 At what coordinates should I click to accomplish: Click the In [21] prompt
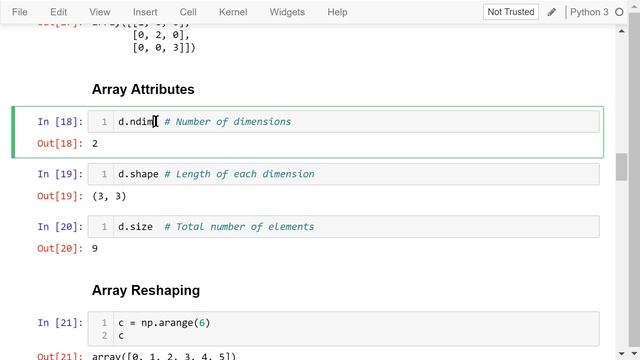pos(60,323)
